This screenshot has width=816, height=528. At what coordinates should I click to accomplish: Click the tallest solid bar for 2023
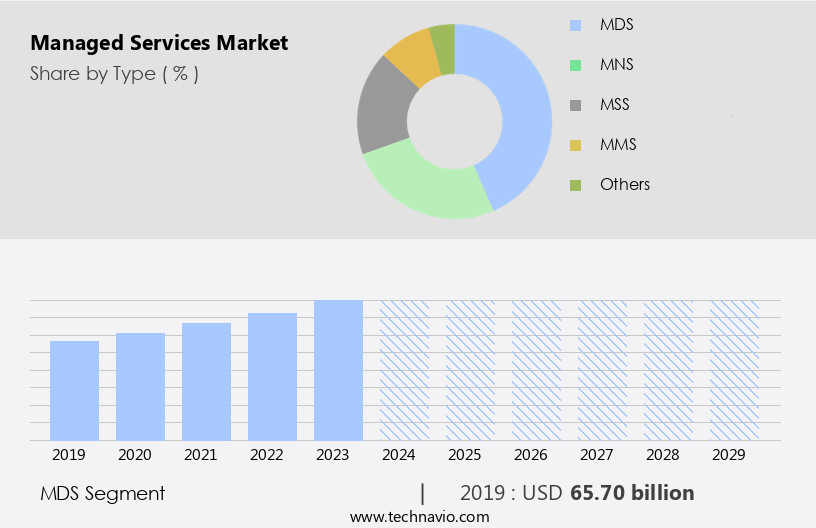pyautogui.click(x=338, y=370)
